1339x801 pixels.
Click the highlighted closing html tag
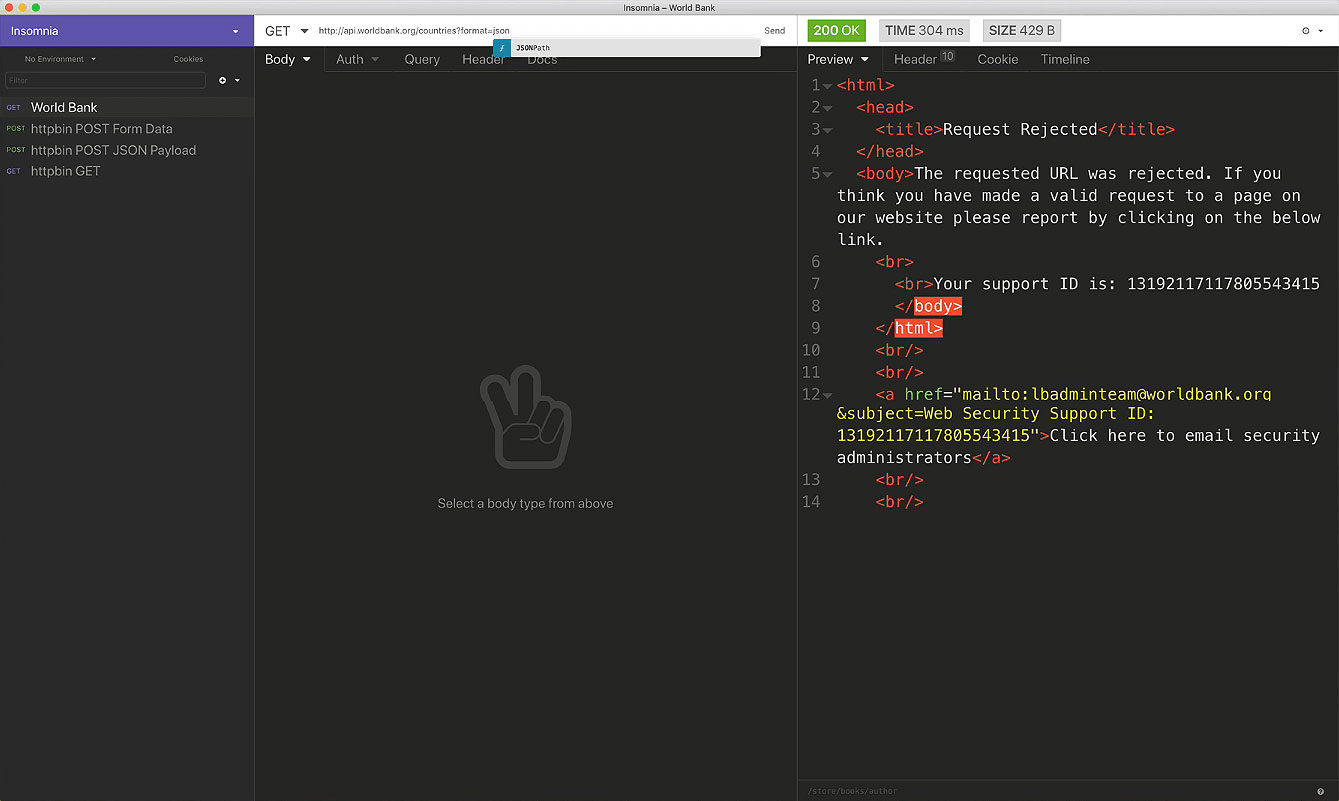919,328
